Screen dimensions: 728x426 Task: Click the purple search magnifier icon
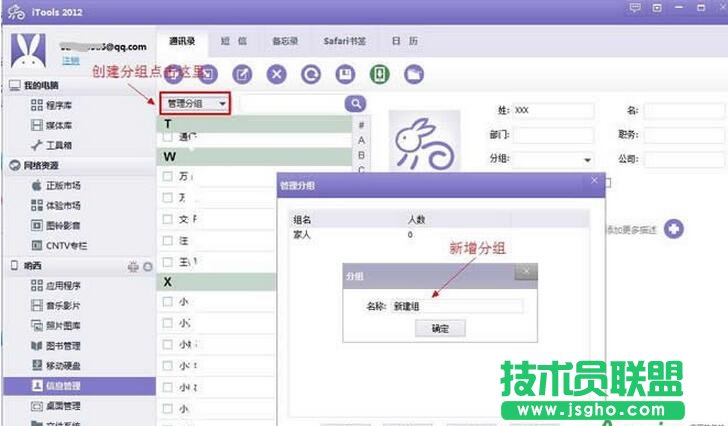(x=355, y=103)
